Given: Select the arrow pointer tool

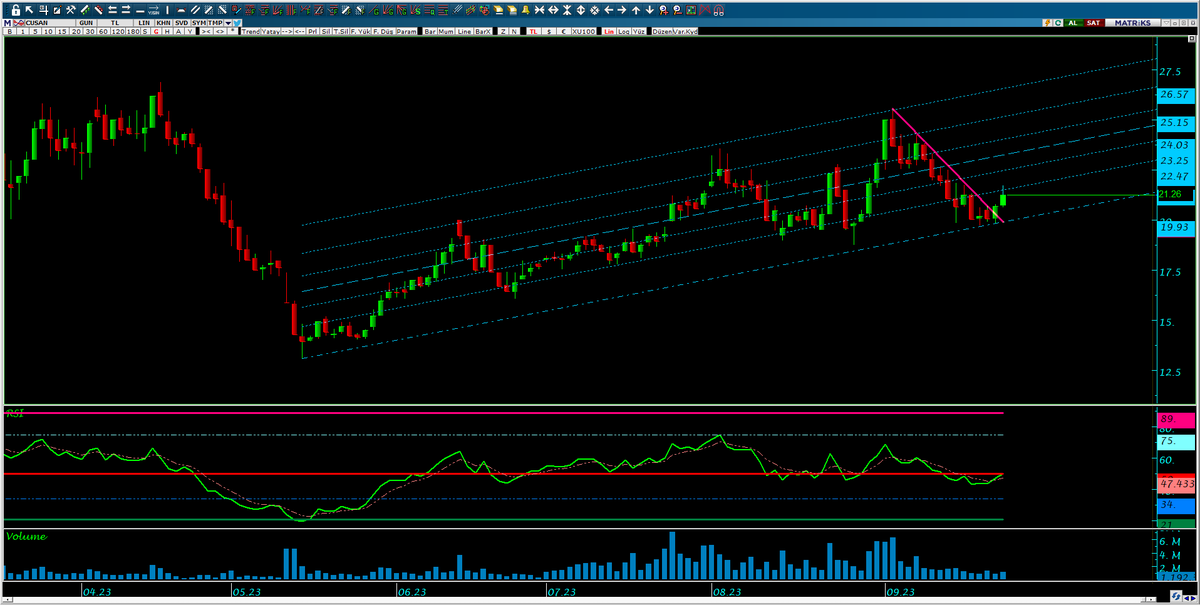Looking at the screenshot, I should coord(29,10).
